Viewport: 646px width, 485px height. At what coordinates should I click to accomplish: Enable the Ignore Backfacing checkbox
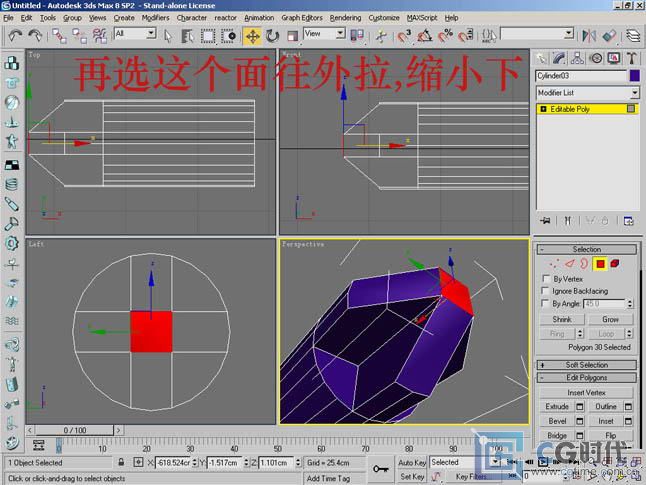(546, 291)
